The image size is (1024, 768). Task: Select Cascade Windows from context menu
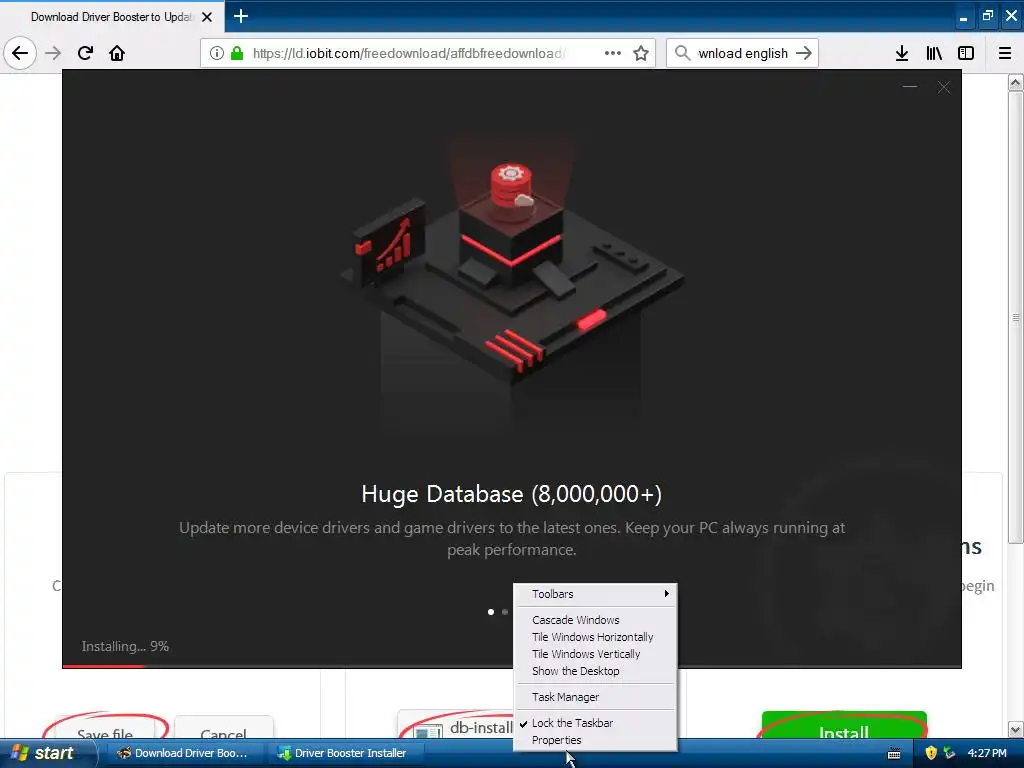pyautogui.click(x=575, y=620)
